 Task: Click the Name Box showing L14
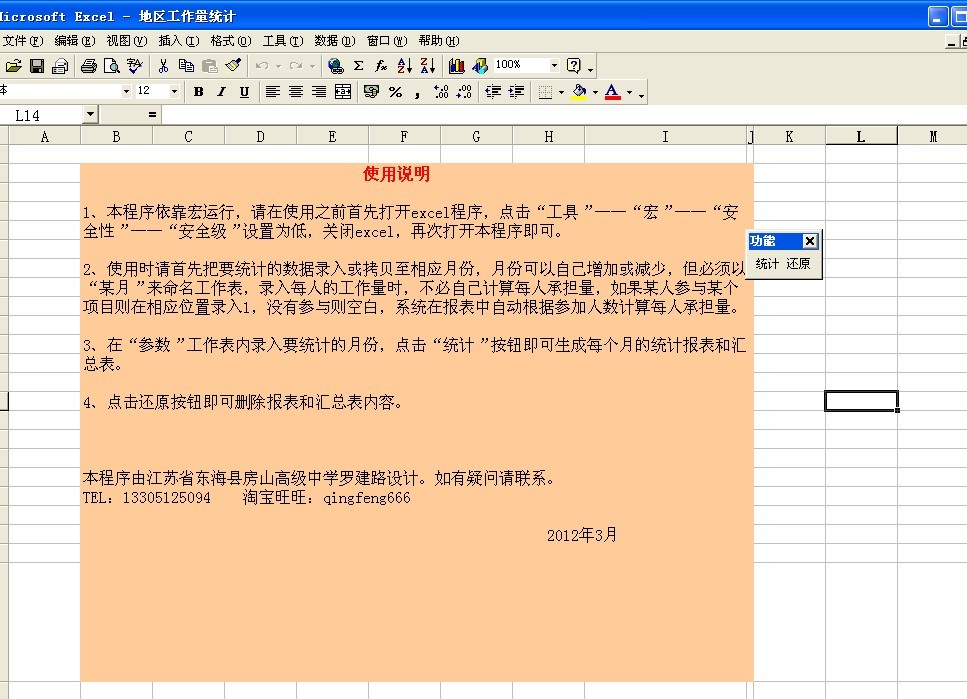coord(40,114)
